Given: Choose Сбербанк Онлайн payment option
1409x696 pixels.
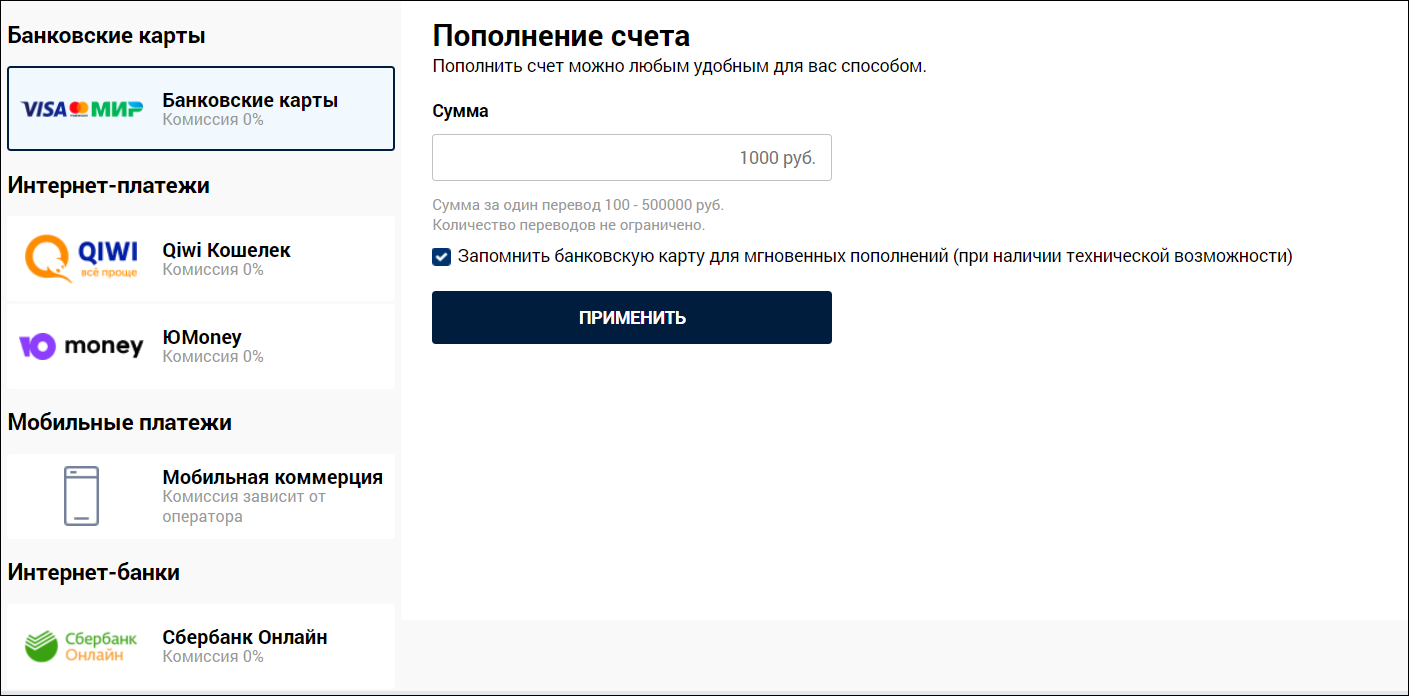Looking at the screenshot, I should click(x=201, y=646).
